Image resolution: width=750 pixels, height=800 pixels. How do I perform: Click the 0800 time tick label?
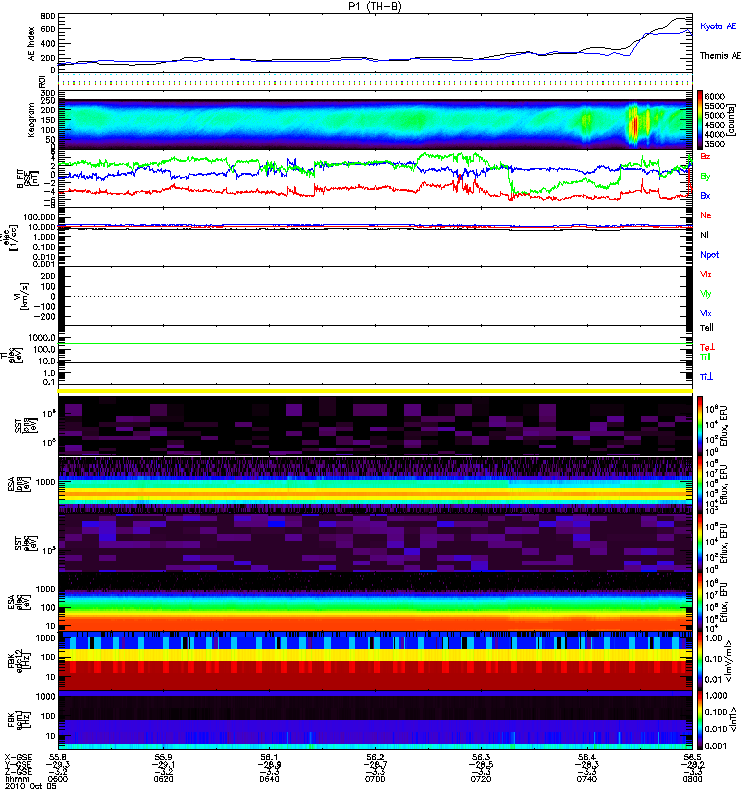tap(692, 779)
